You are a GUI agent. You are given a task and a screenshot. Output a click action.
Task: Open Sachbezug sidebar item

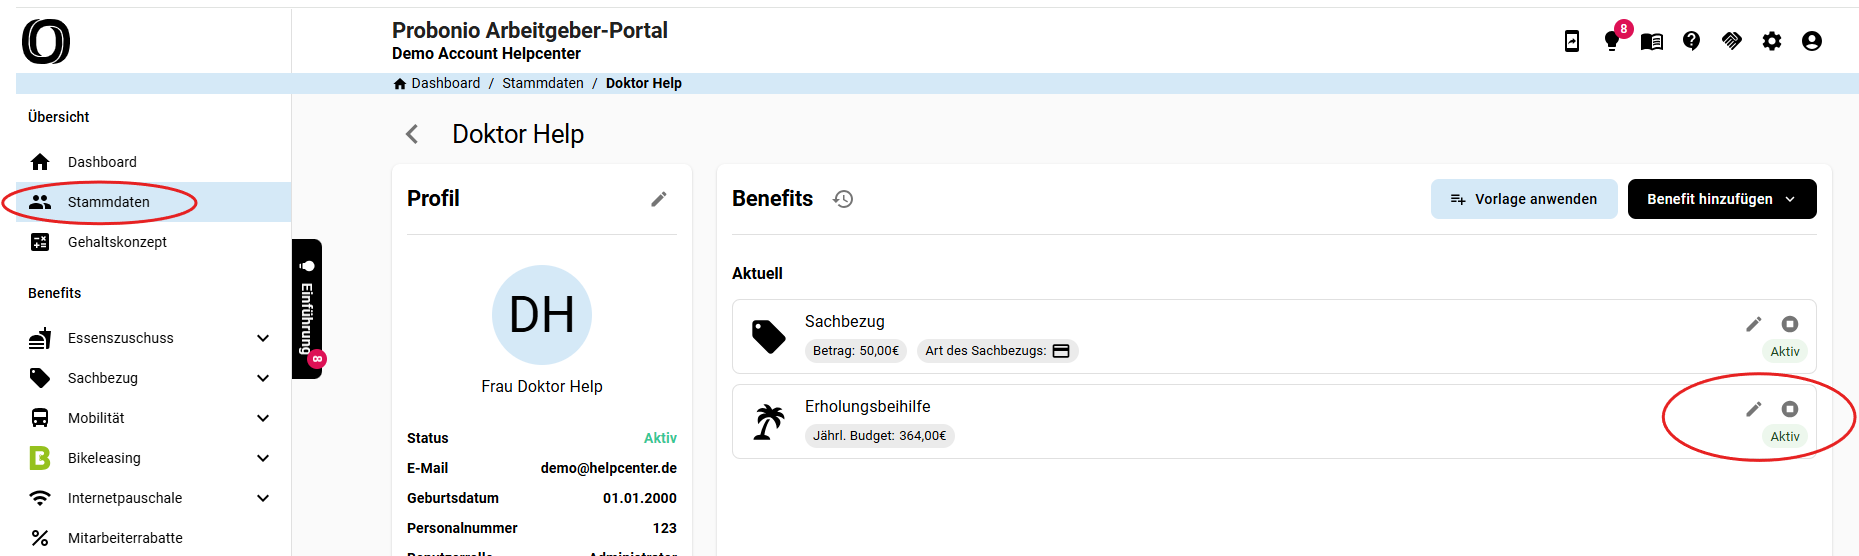(x=154, y=378)
